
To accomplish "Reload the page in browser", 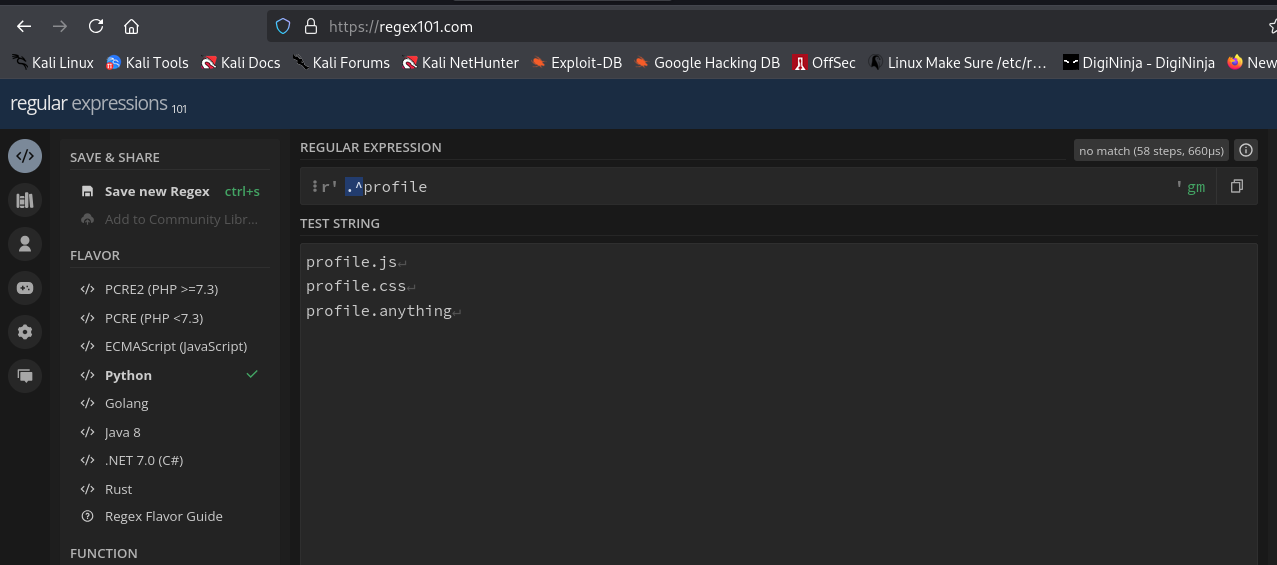I will pyautogui.click(x=96, y=26).
